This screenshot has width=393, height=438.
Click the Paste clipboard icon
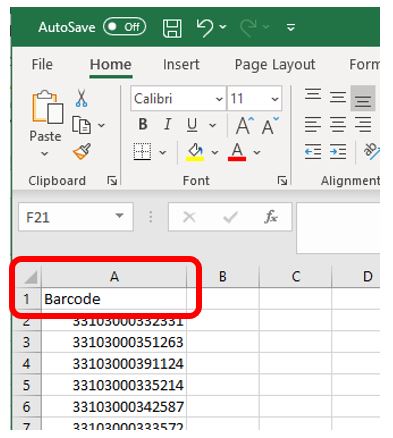(47, 107)
